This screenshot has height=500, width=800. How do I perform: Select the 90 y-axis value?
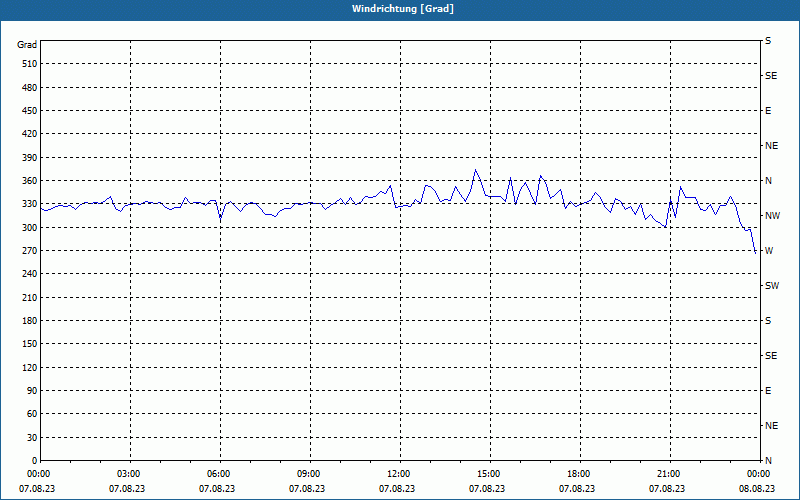click(32, 391)
